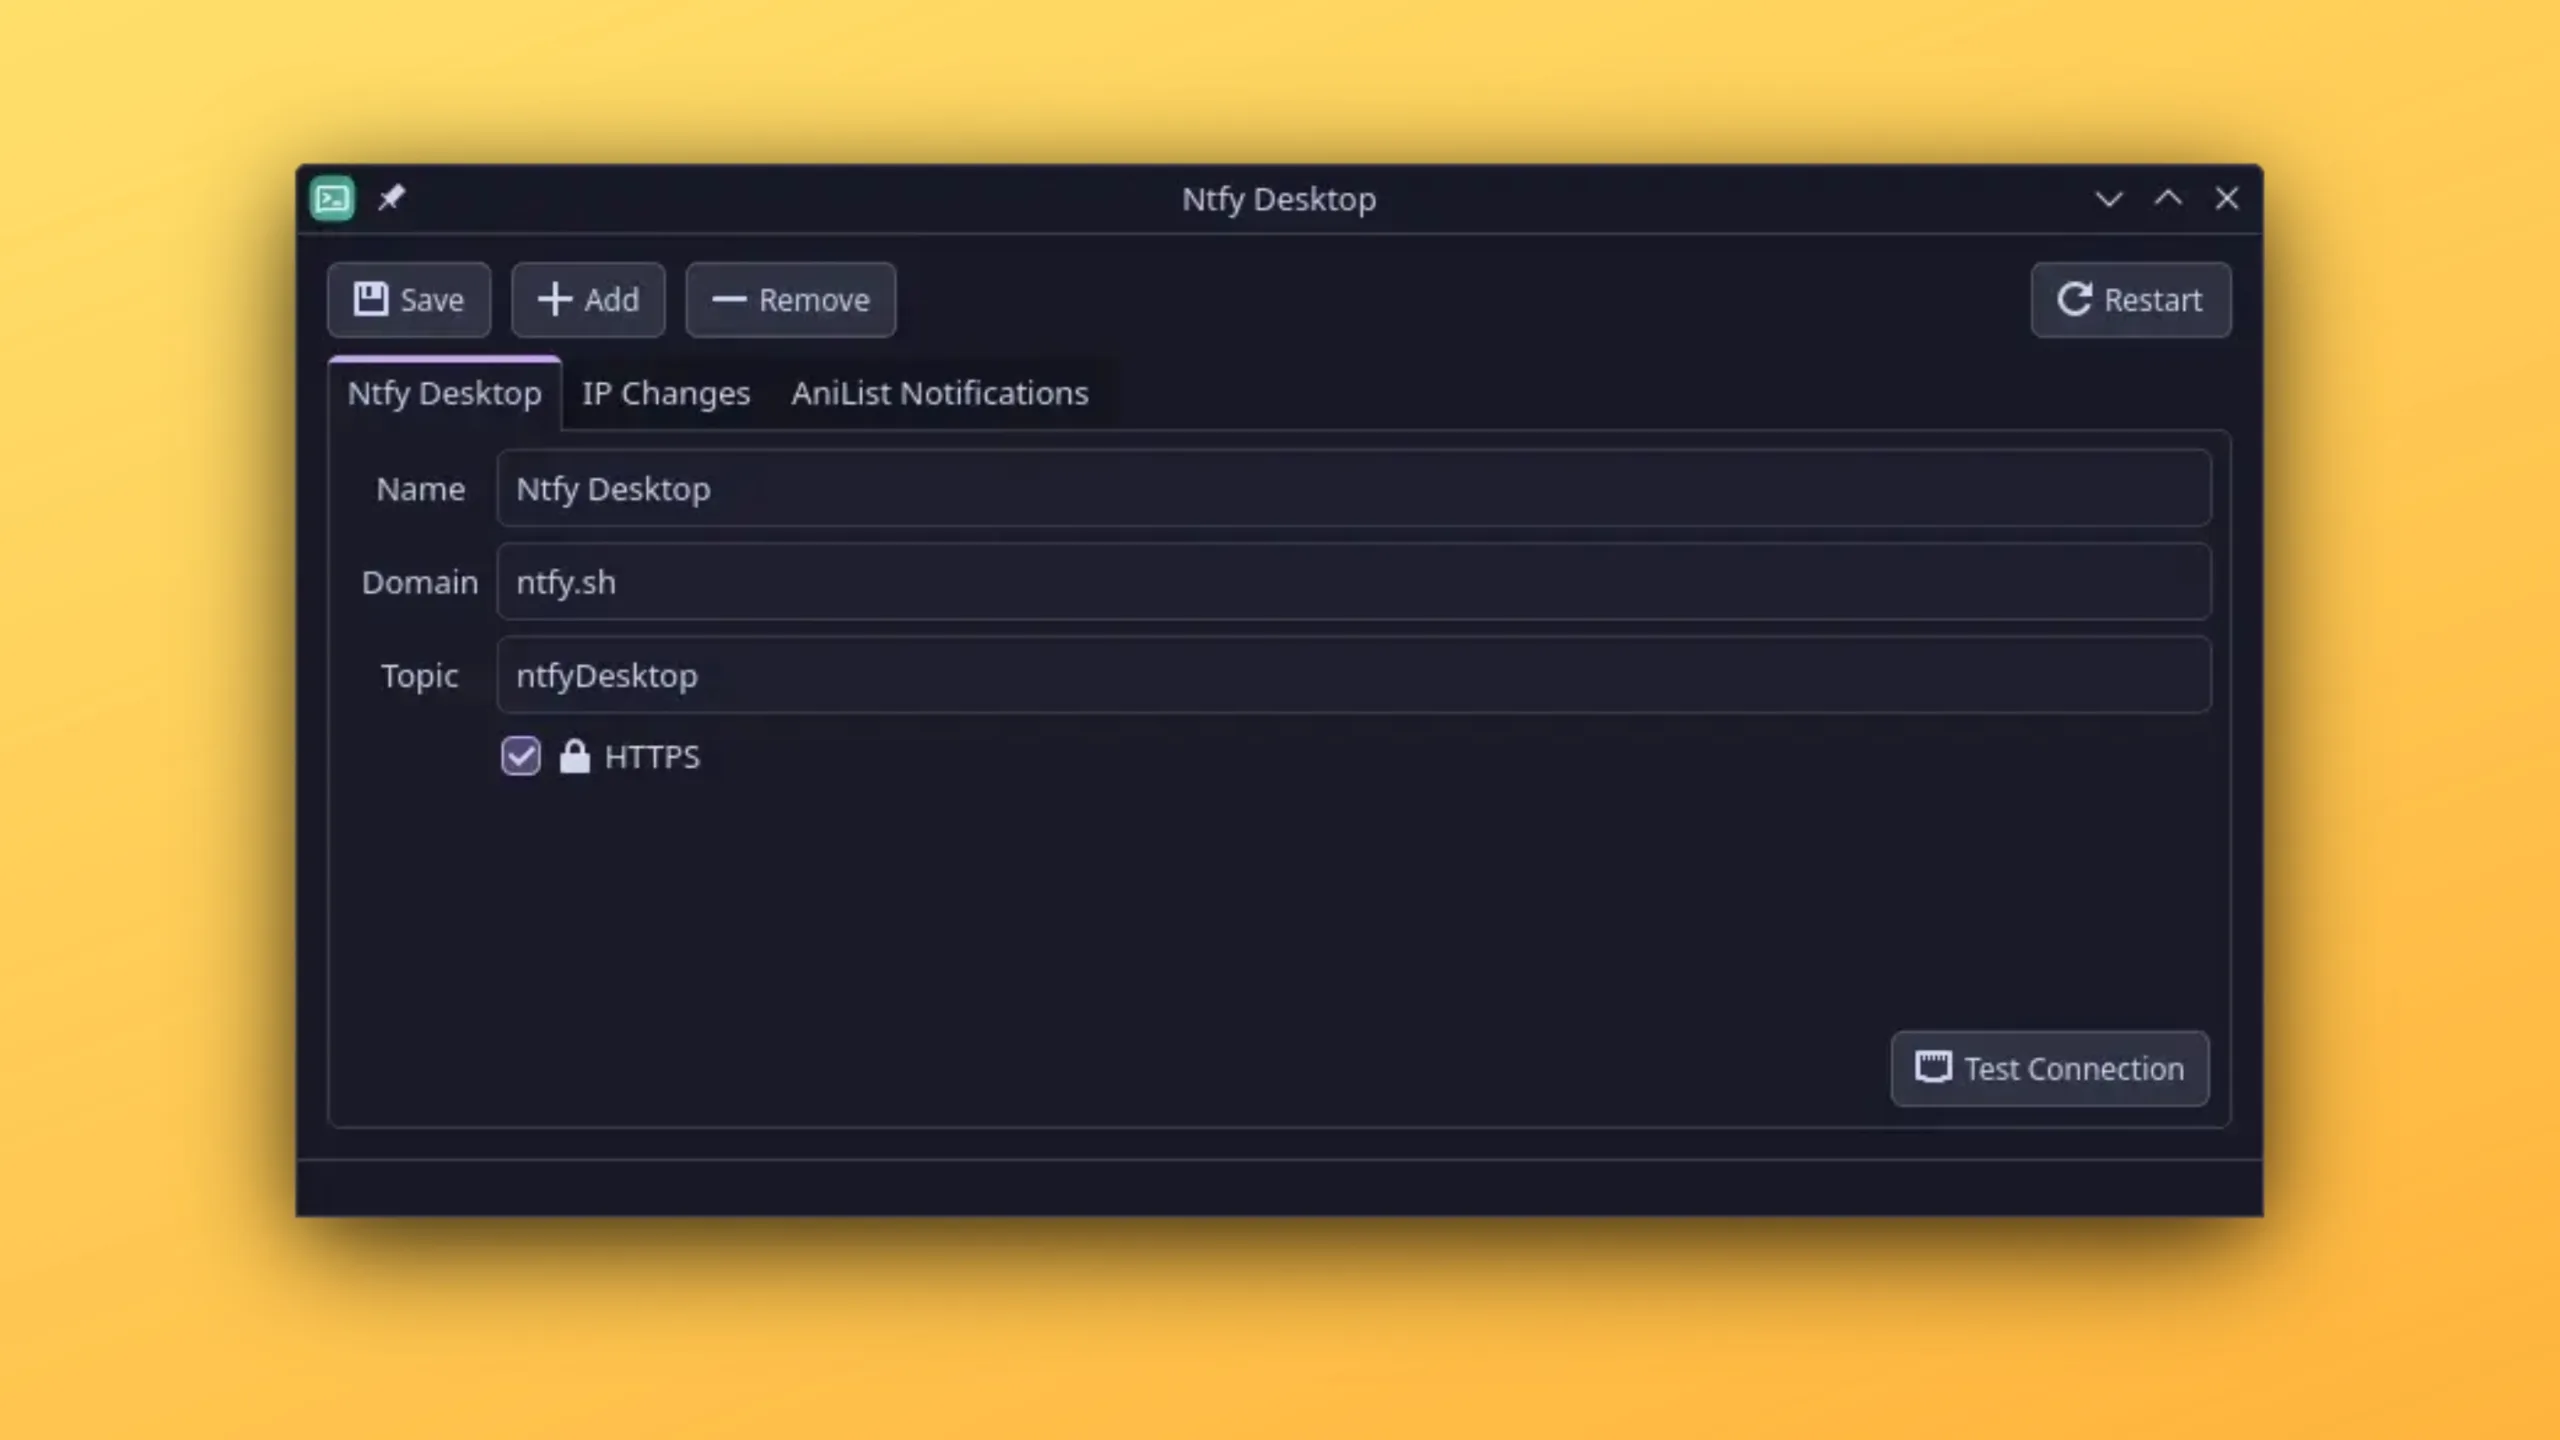Click into the Topic field
The width and height of the screenshot is (2560, 1440).
pos(1354,675)
